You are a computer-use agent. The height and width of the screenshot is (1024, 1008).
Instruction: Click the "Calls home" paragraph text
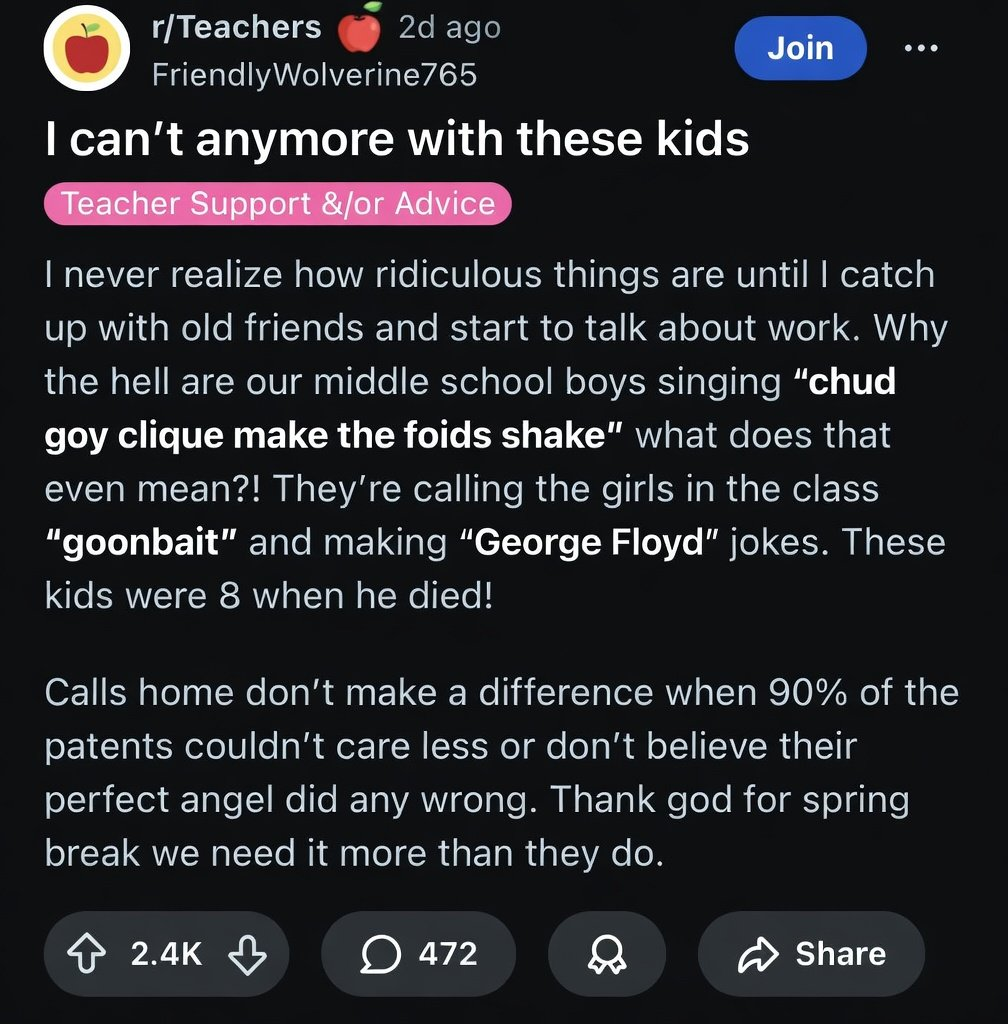tap(500, 773)
